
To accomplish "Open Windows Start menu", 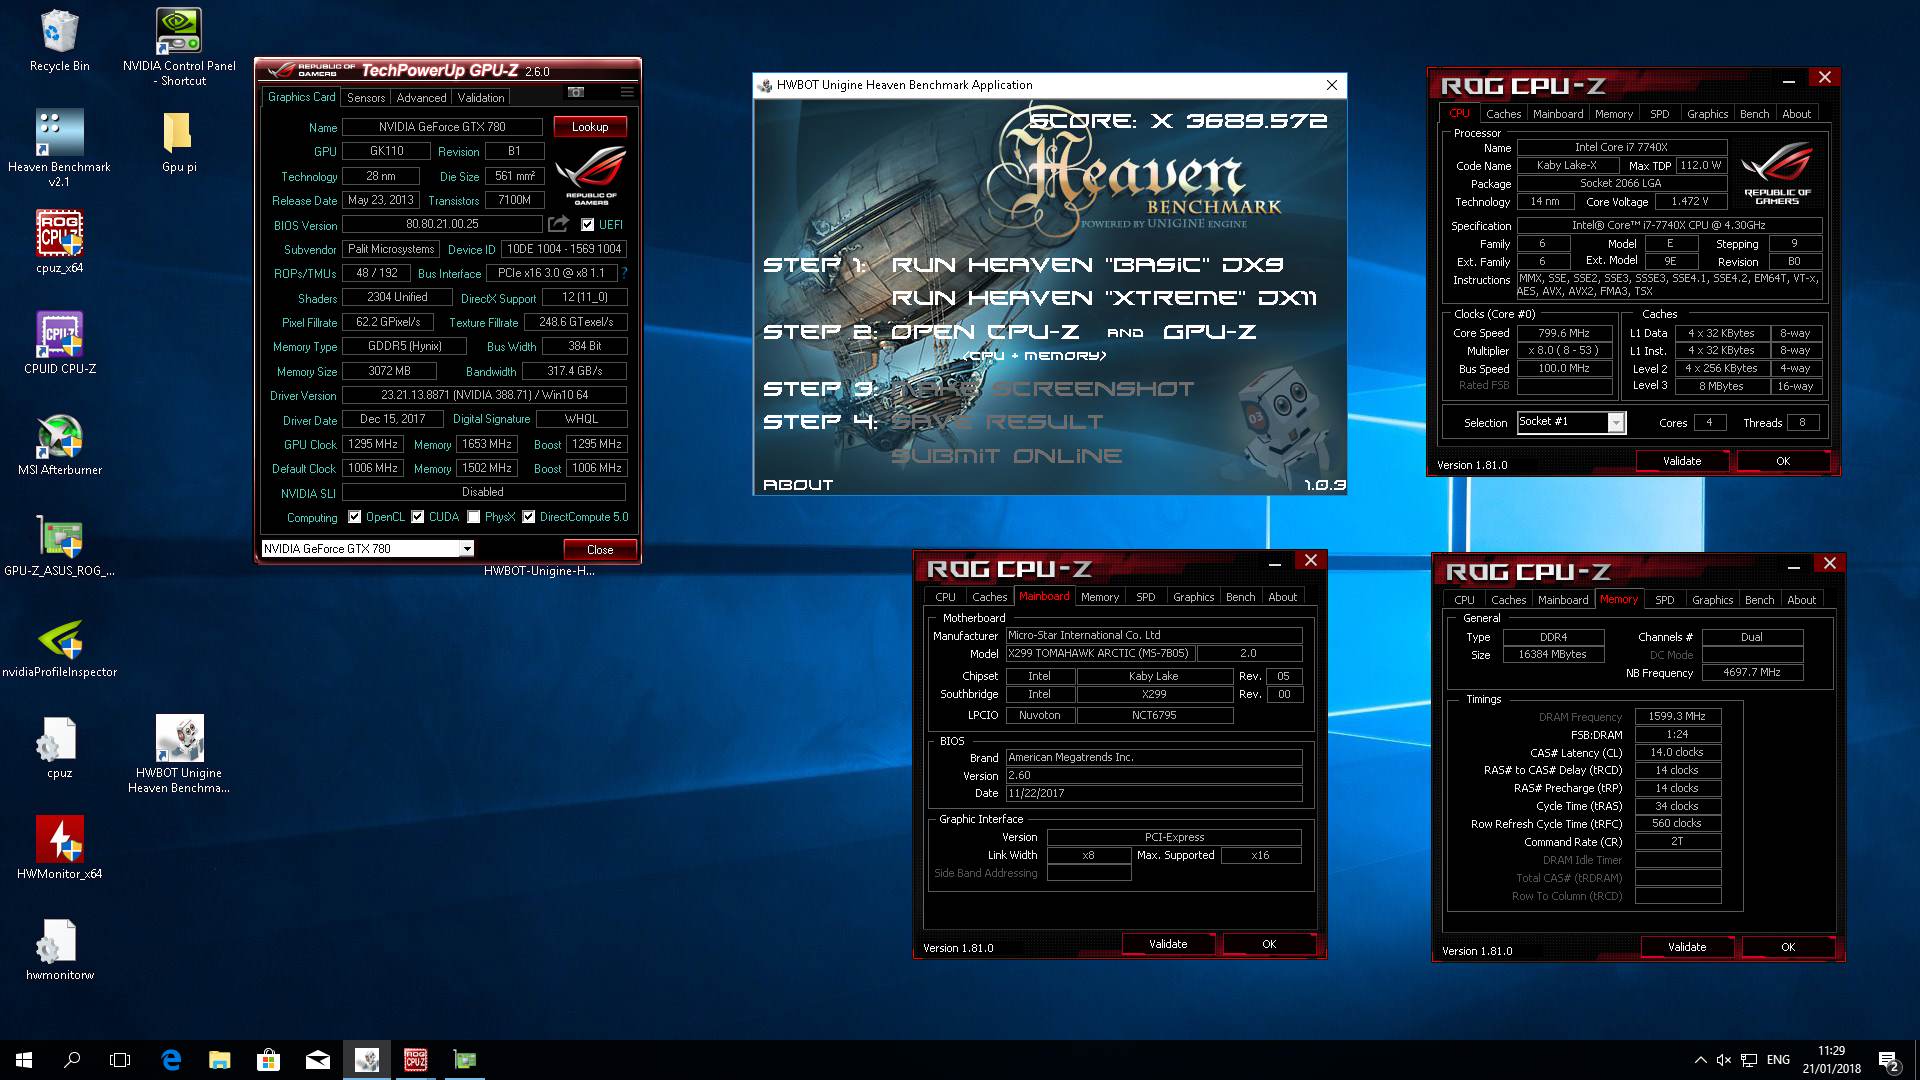I will coord(24,1060).
